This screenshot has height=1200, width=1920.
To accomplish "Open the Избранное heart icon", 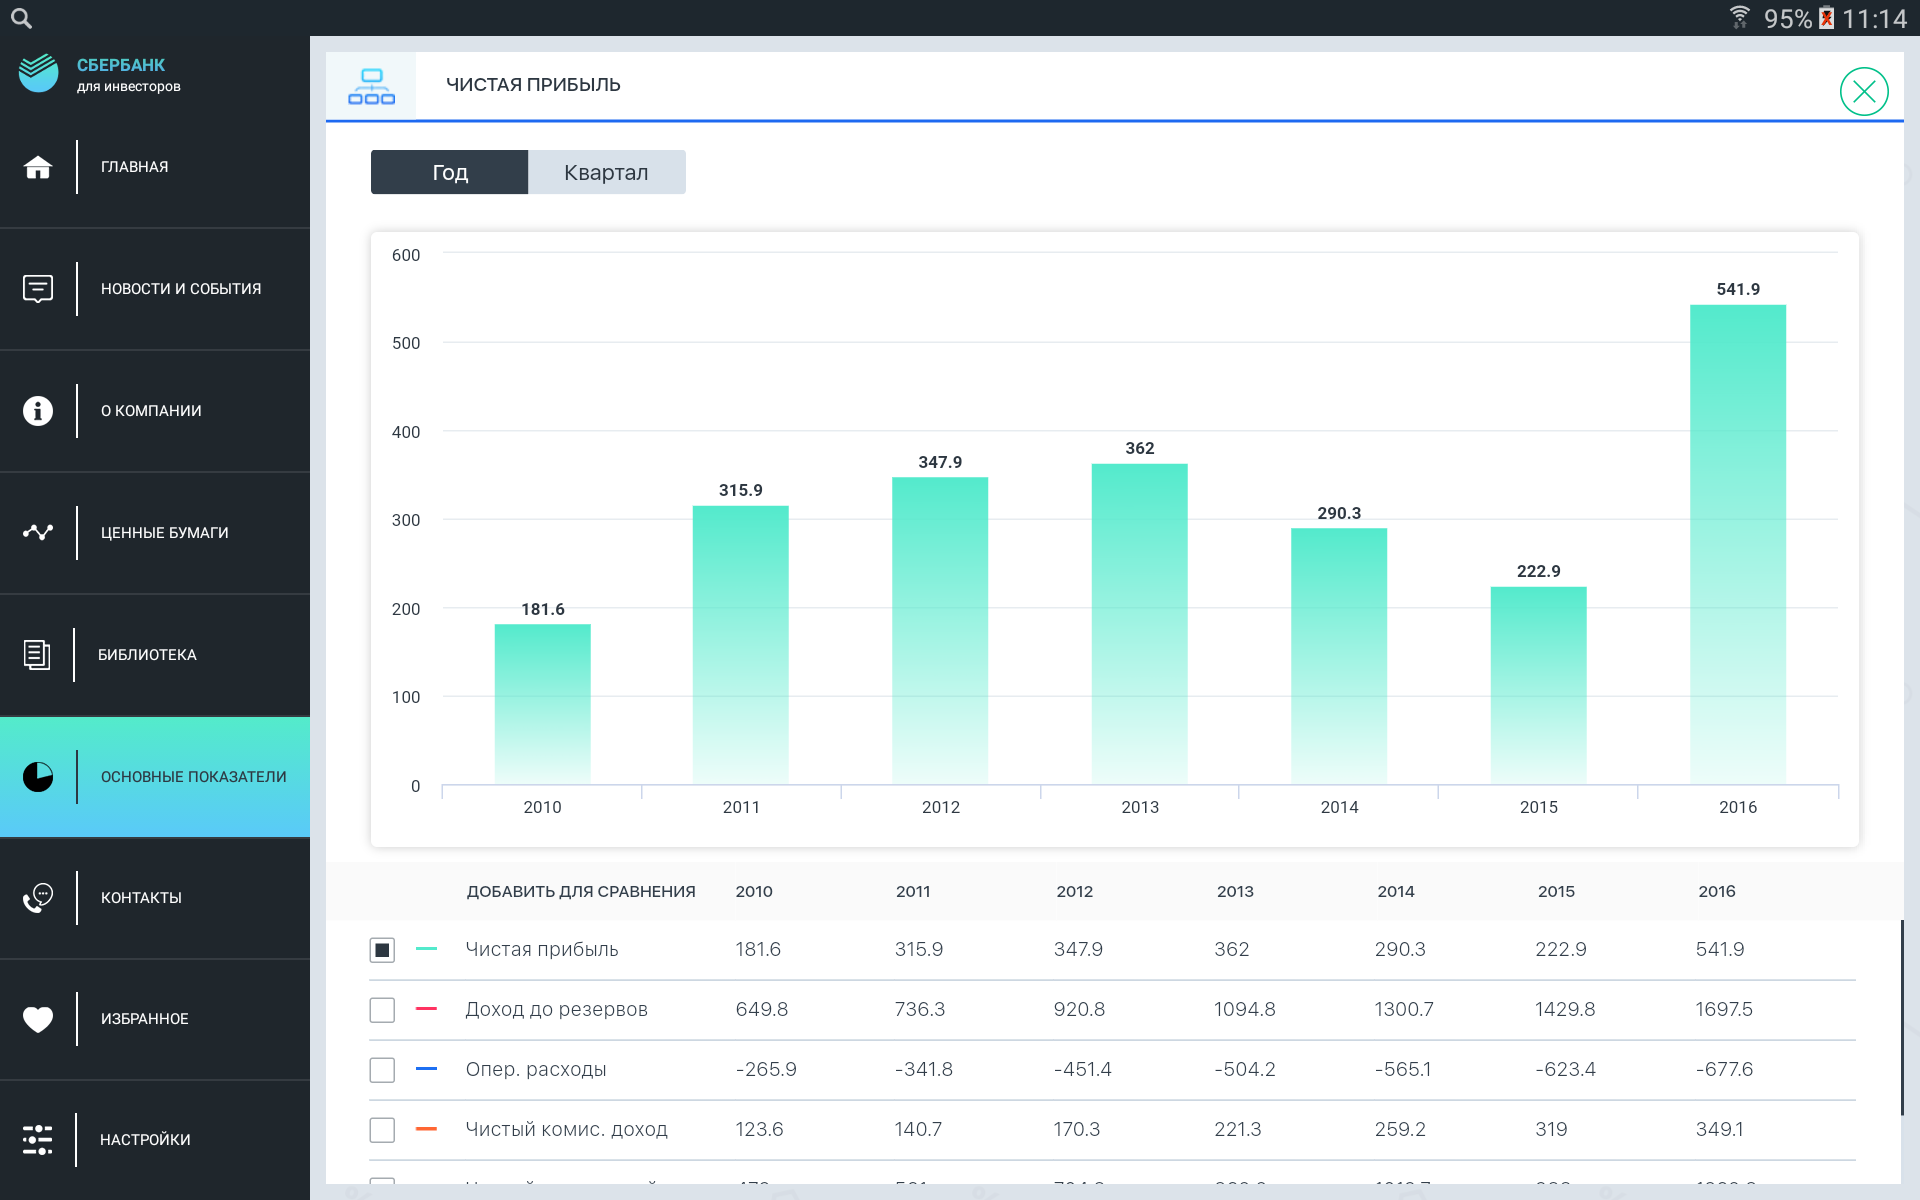I will [38, 1019].
